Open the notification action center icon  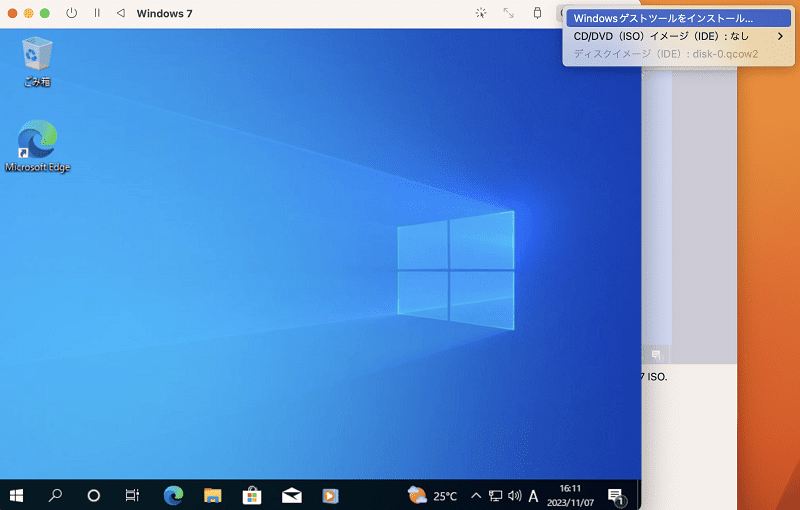616,496
